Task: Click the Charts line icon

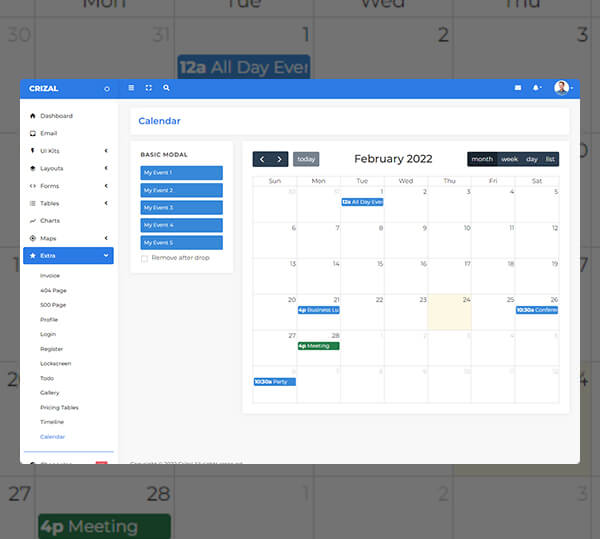Action: pos(33,221)
